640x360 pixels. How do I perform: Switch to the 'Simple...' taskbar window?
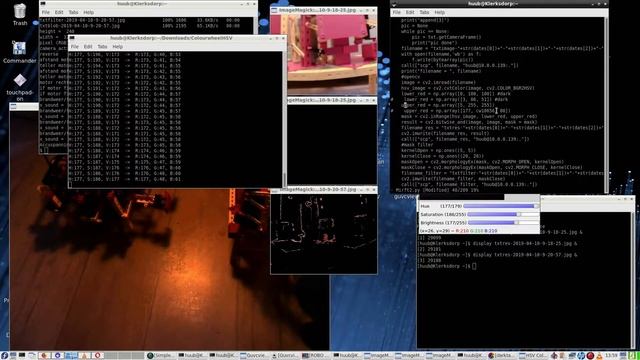tap(161, 356)
